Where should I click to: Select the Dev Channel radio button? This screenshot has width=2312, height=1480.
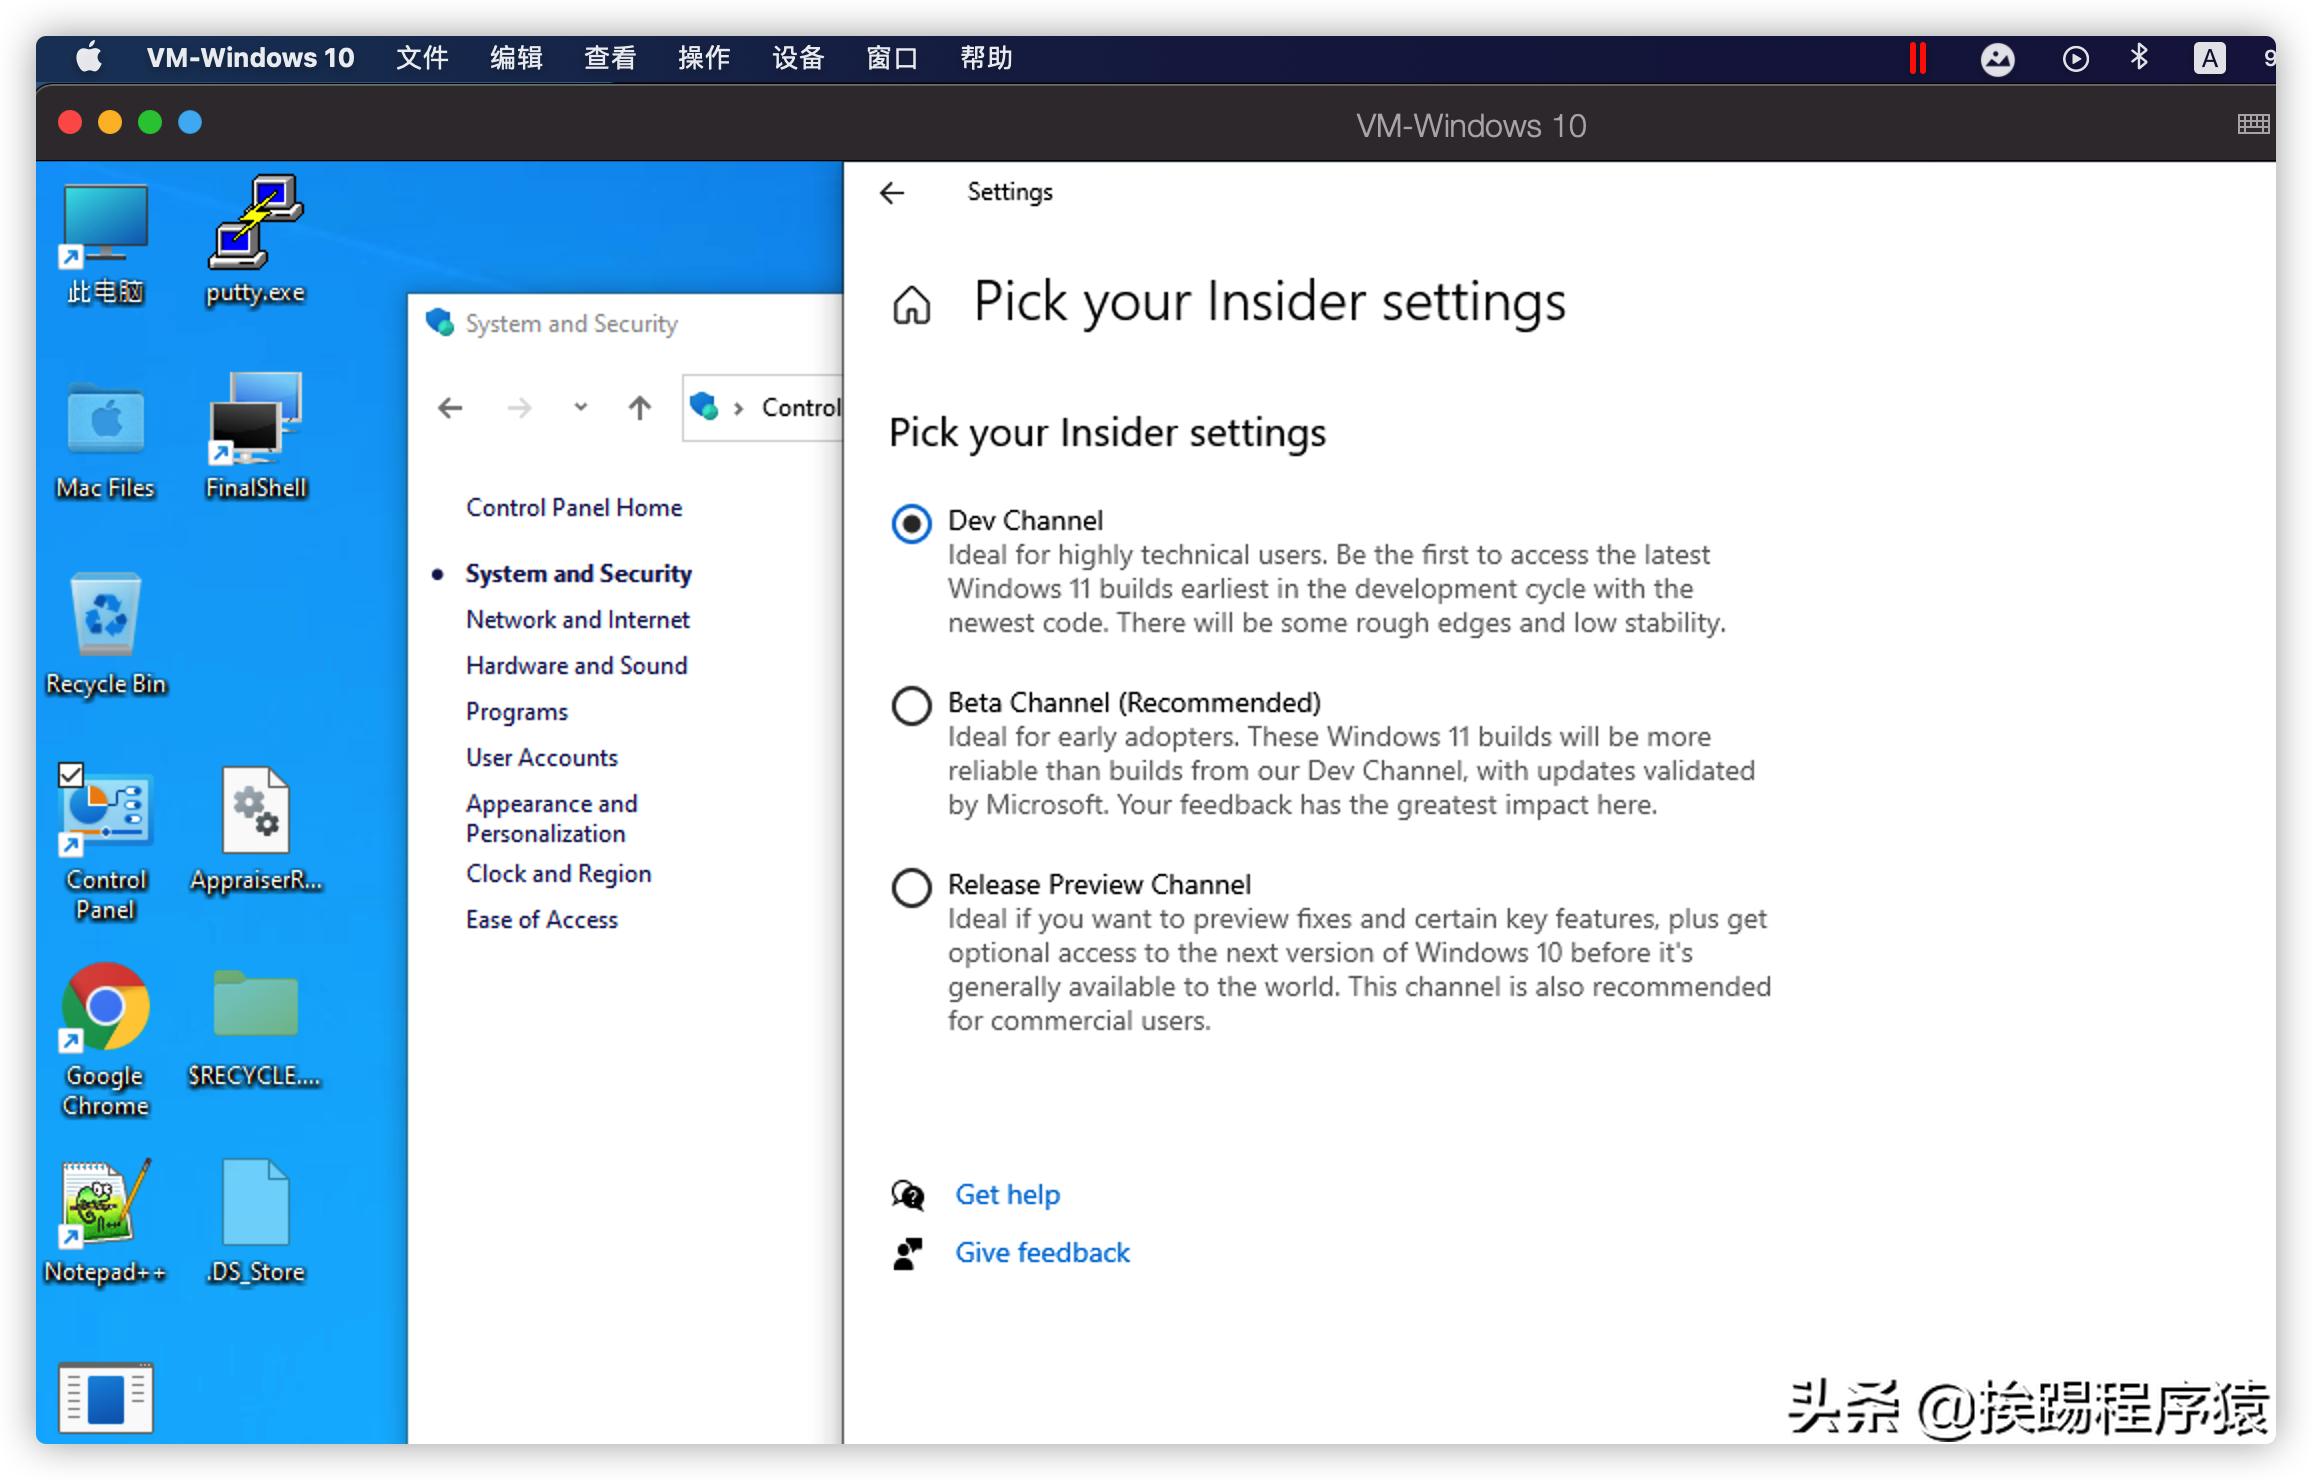[911, 523]
